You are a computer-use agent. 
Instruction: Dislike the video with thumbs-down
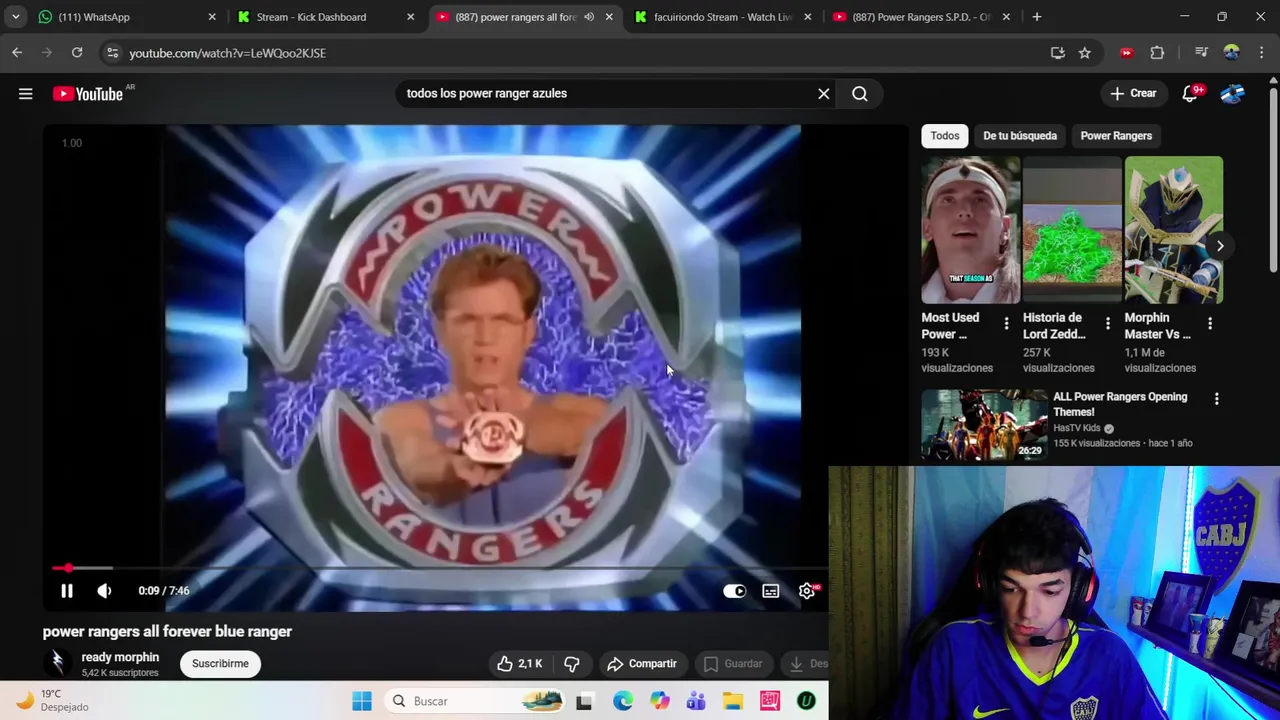click(x=572, y=664)
